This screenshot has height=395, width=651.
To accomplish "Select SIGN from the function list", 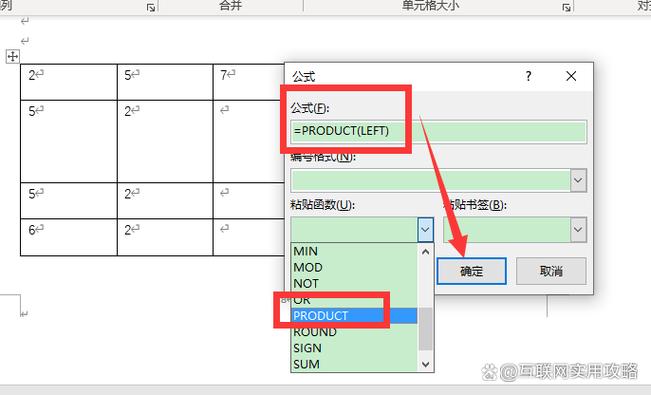I will [355, 348].
